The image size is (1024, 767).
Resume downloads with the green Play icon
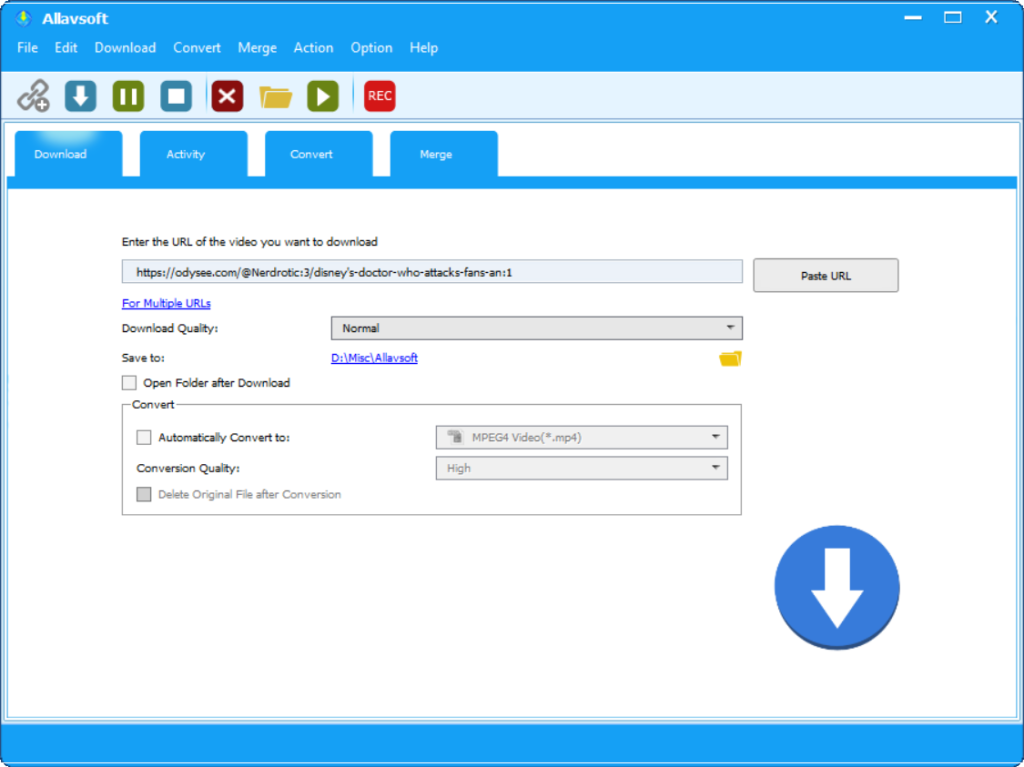pos(322,95)
